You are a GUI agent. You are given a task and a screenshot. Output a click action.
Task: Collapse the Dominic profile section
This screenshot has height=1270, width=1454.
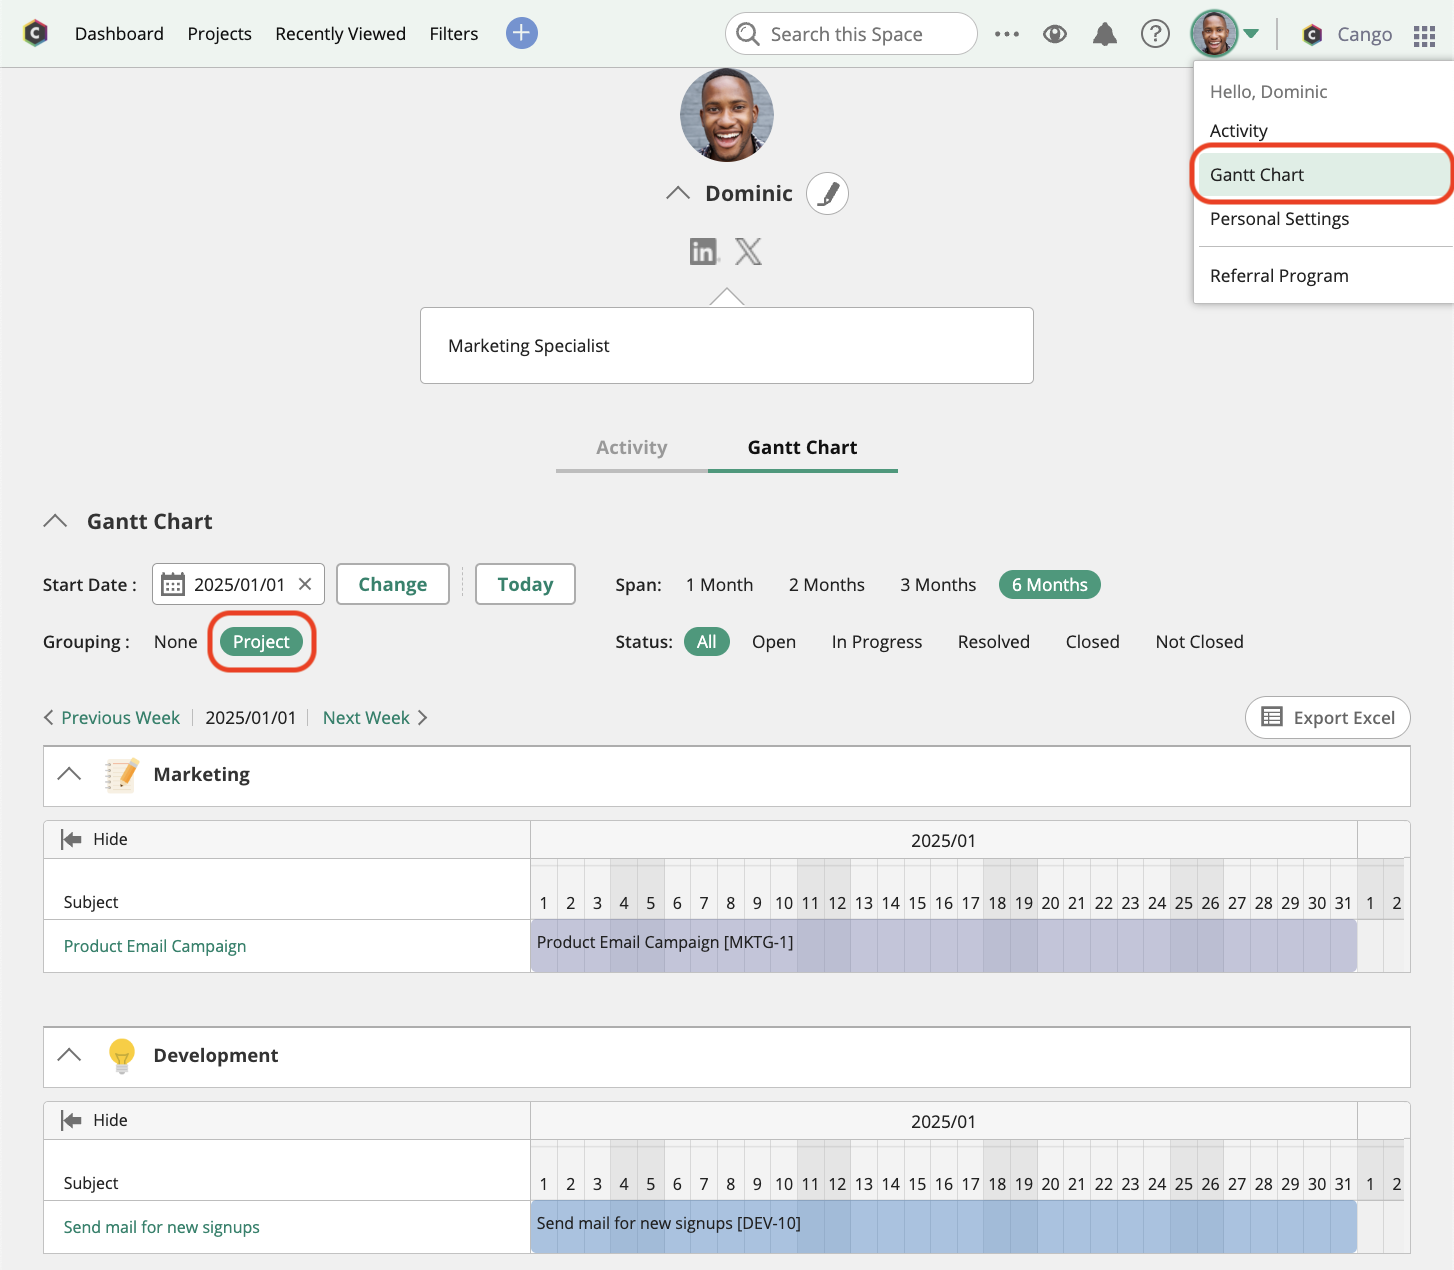click(x=678, y=193)
